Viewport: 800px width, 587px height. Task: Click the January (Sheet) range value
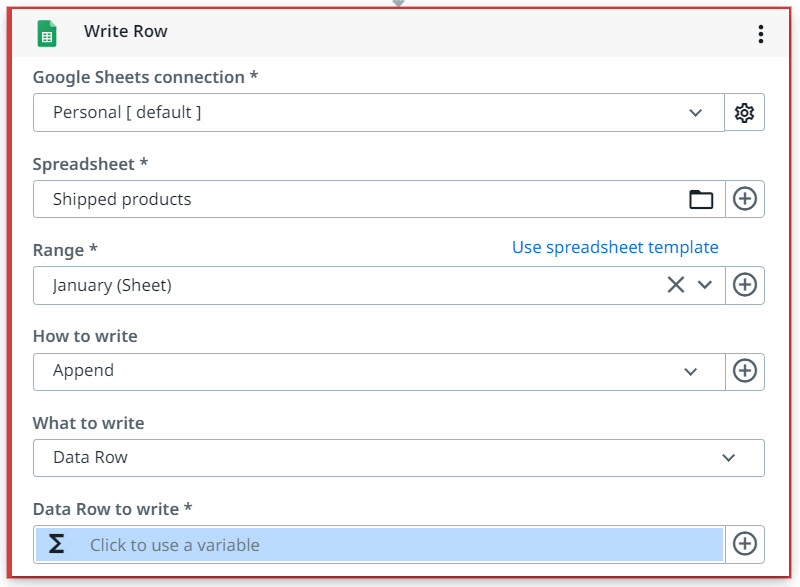click(112, 285)
